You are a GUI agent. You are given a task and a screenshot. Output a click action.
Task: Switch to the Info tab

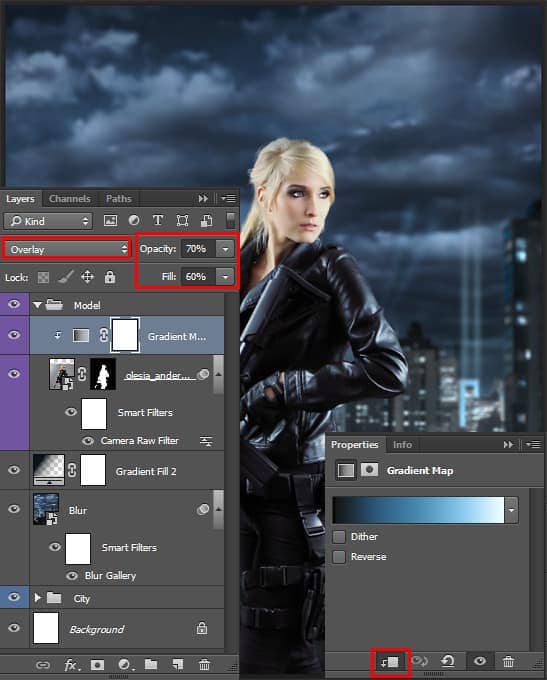[402, 445]
